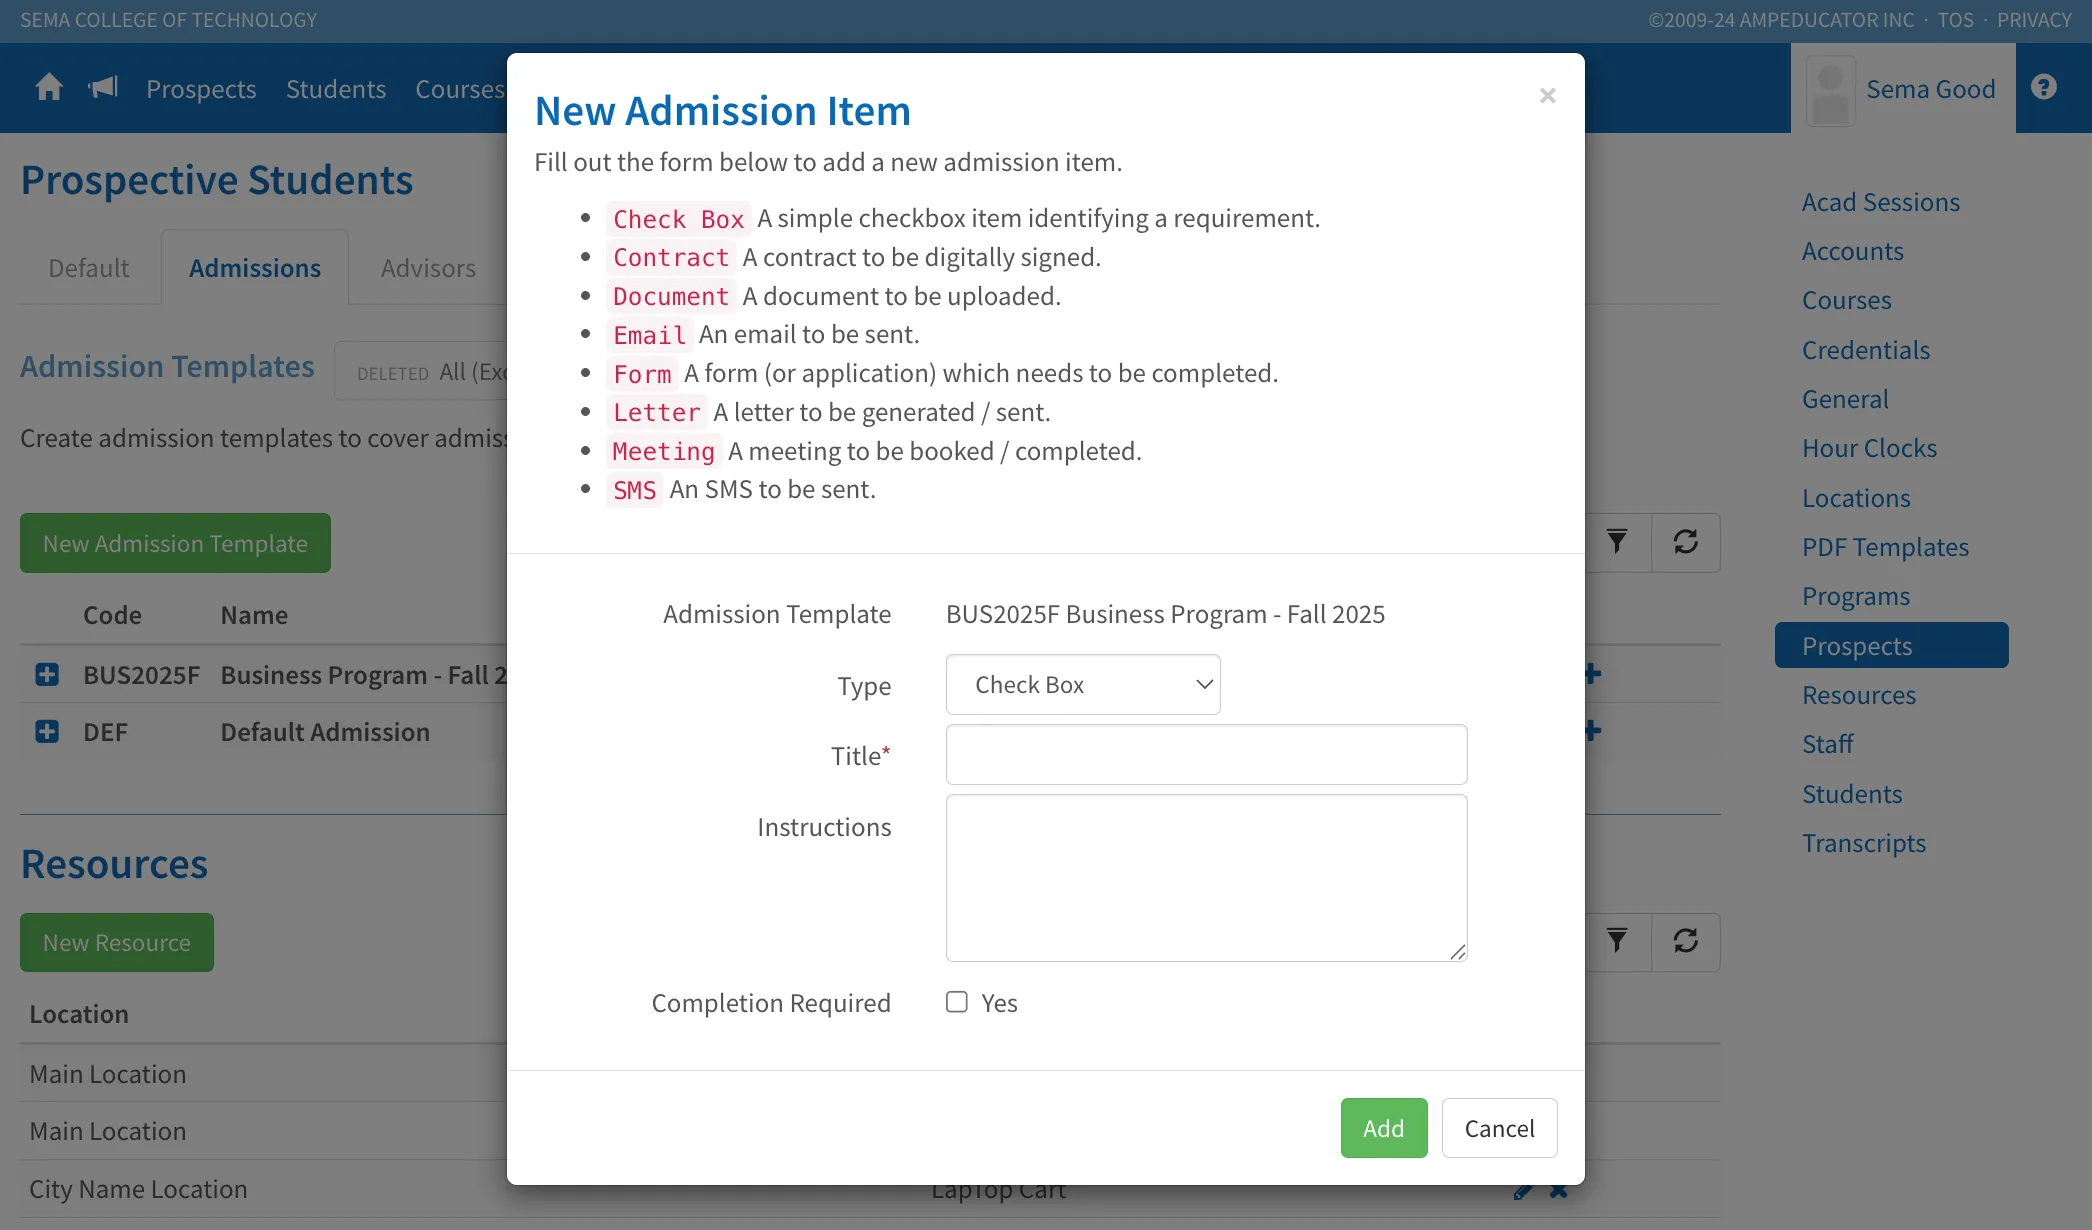
Task: Expand the DEF Default Admission row
Action: (47, 732)
